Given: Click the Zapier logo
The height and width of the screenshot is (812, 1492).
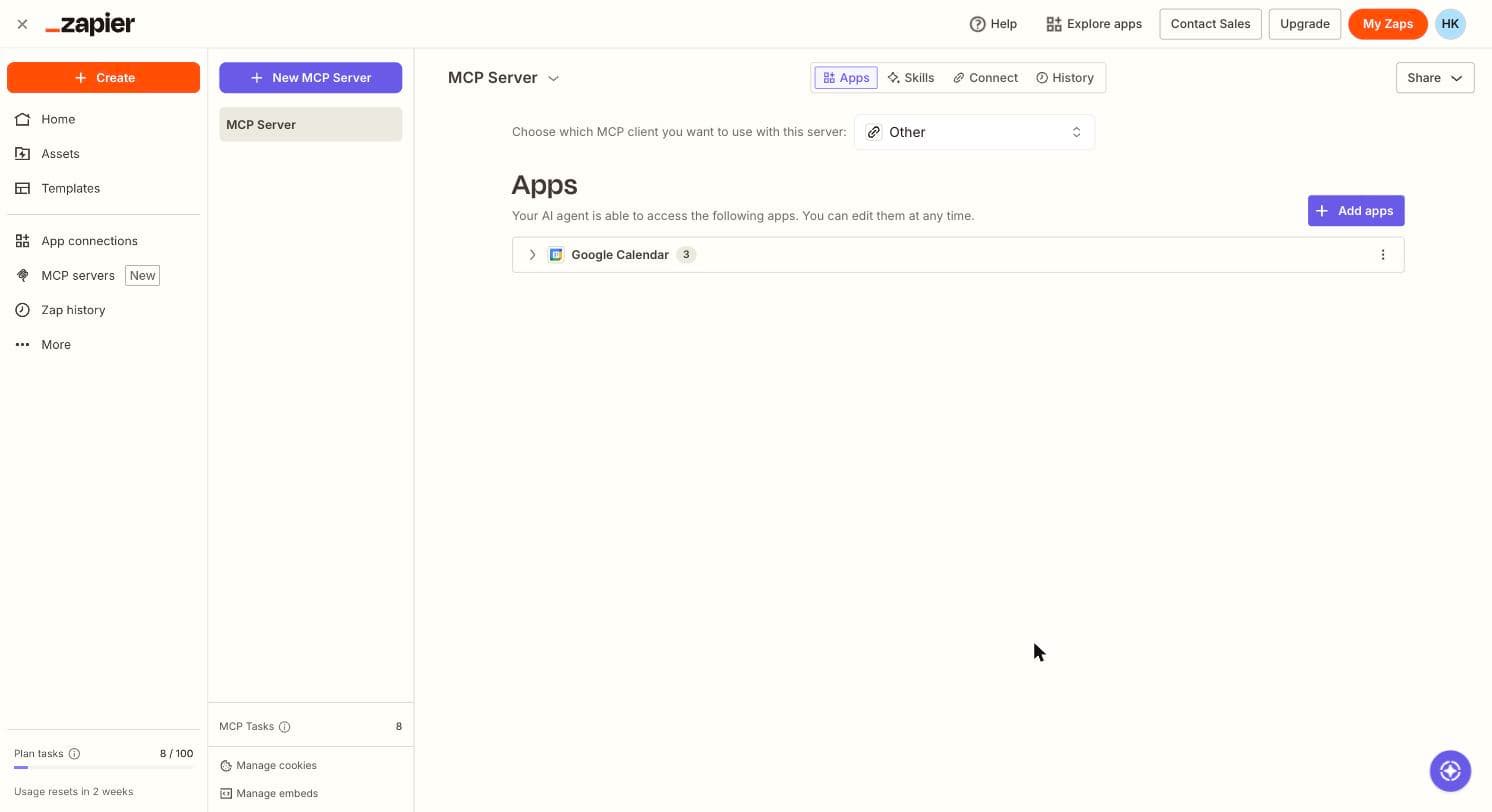Looking at the screenshot, I should point(90,24).
